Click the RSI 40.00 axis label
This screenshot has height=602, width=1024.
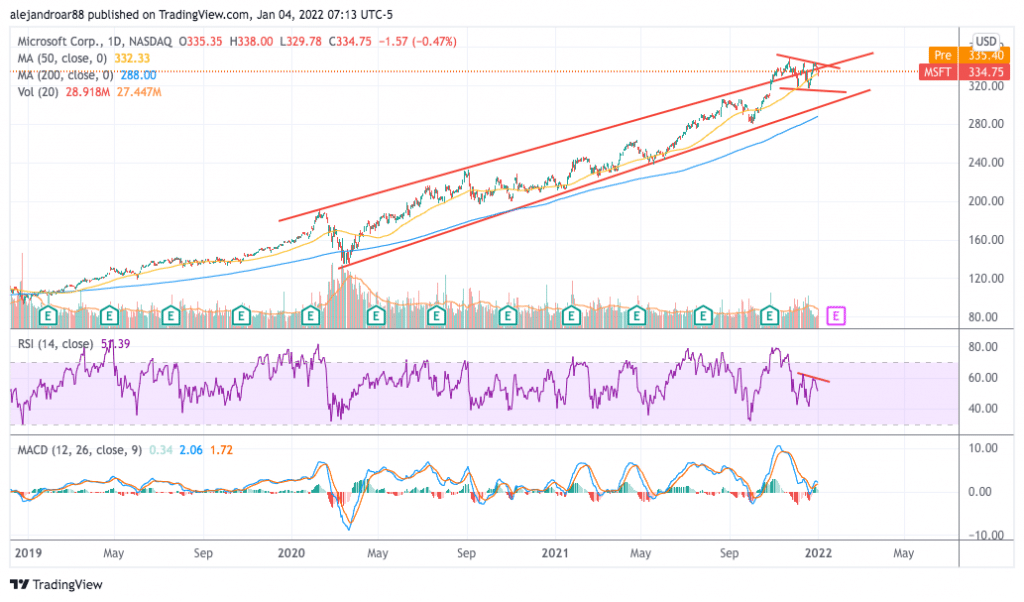[x=983, y=409]
